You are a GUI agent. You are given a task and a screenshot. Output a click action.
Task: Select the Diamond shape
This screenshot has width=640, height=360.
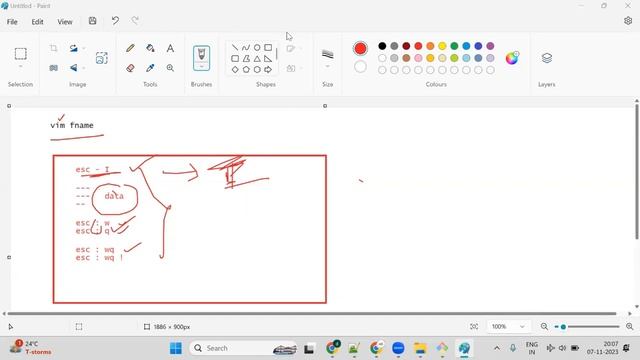point(235,70)
